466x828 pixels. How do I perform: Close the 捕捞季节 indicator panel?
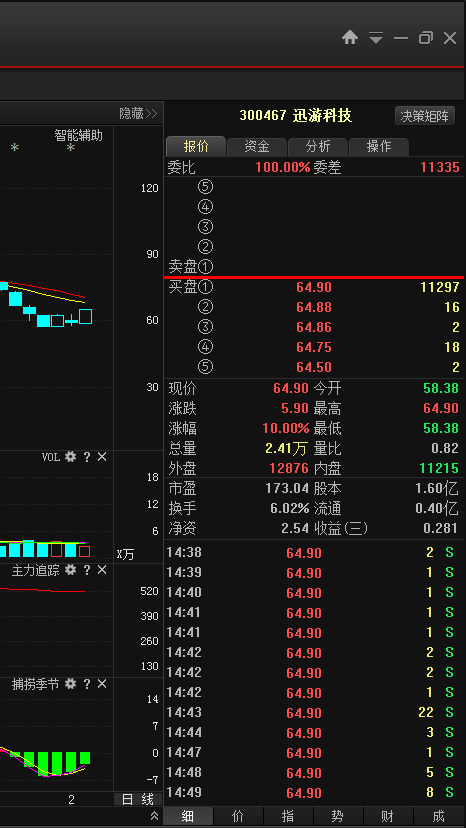102,684
